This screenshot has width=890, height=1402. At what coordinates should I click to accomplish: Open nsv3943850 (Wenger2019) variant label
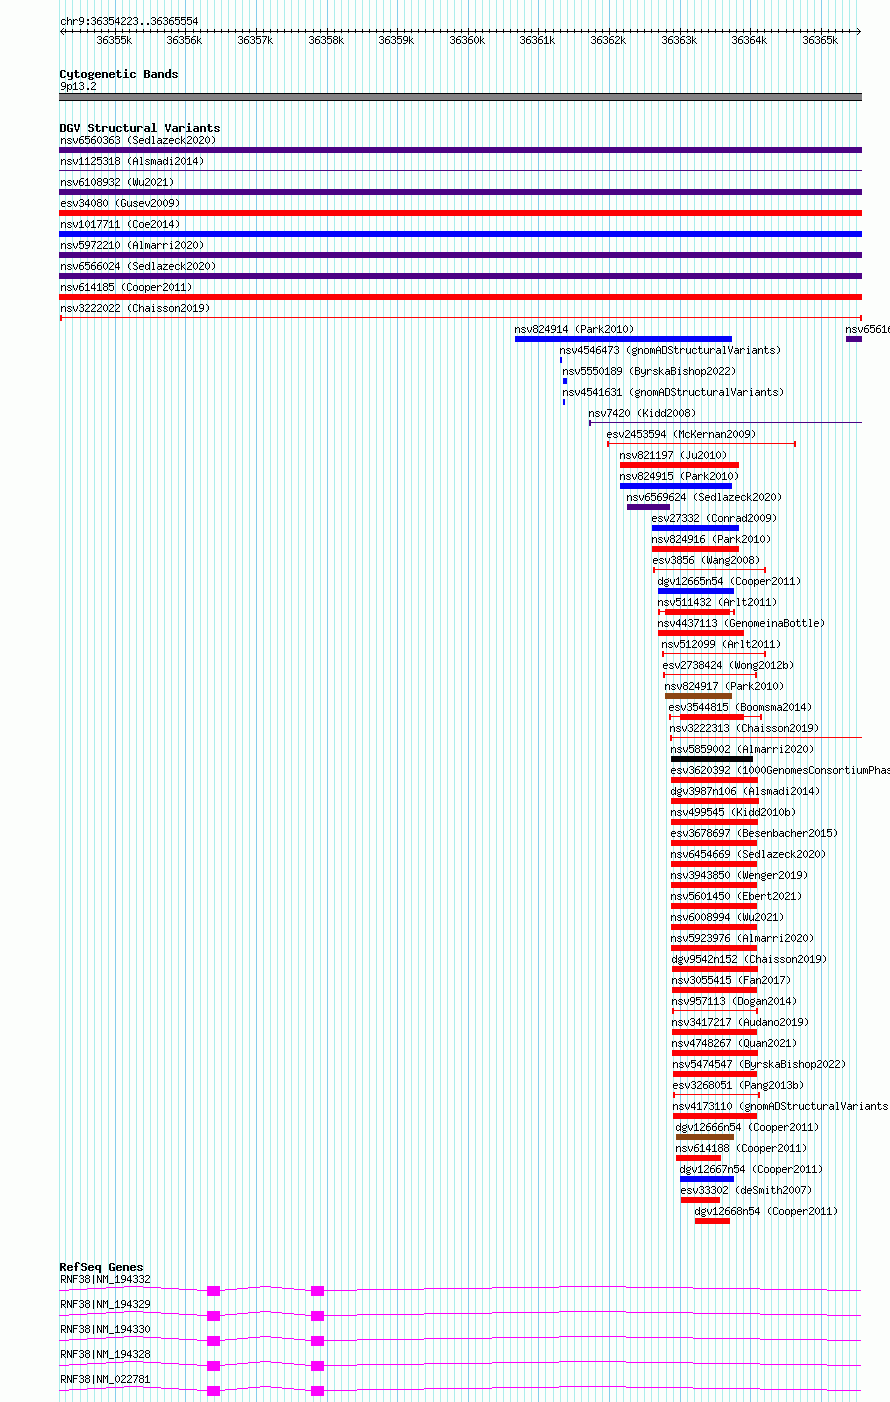click(739, 875)
